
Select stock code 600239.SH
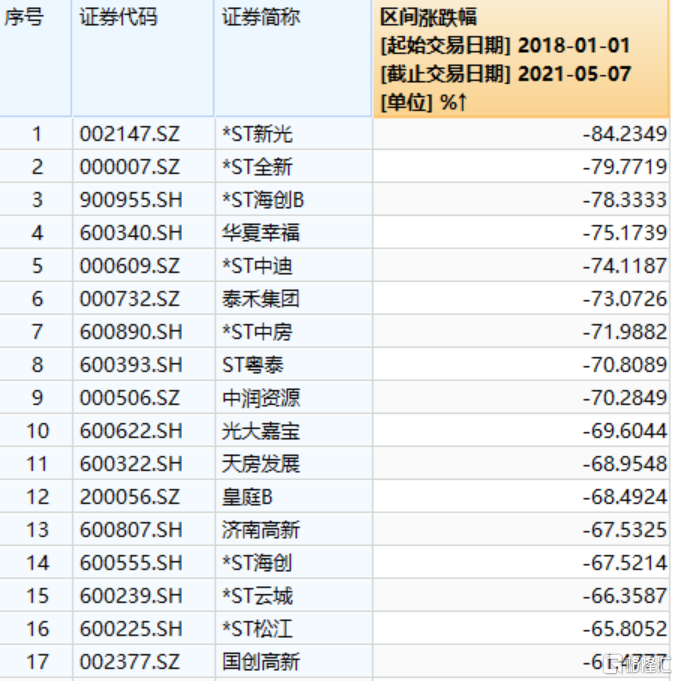pos(131,596)
